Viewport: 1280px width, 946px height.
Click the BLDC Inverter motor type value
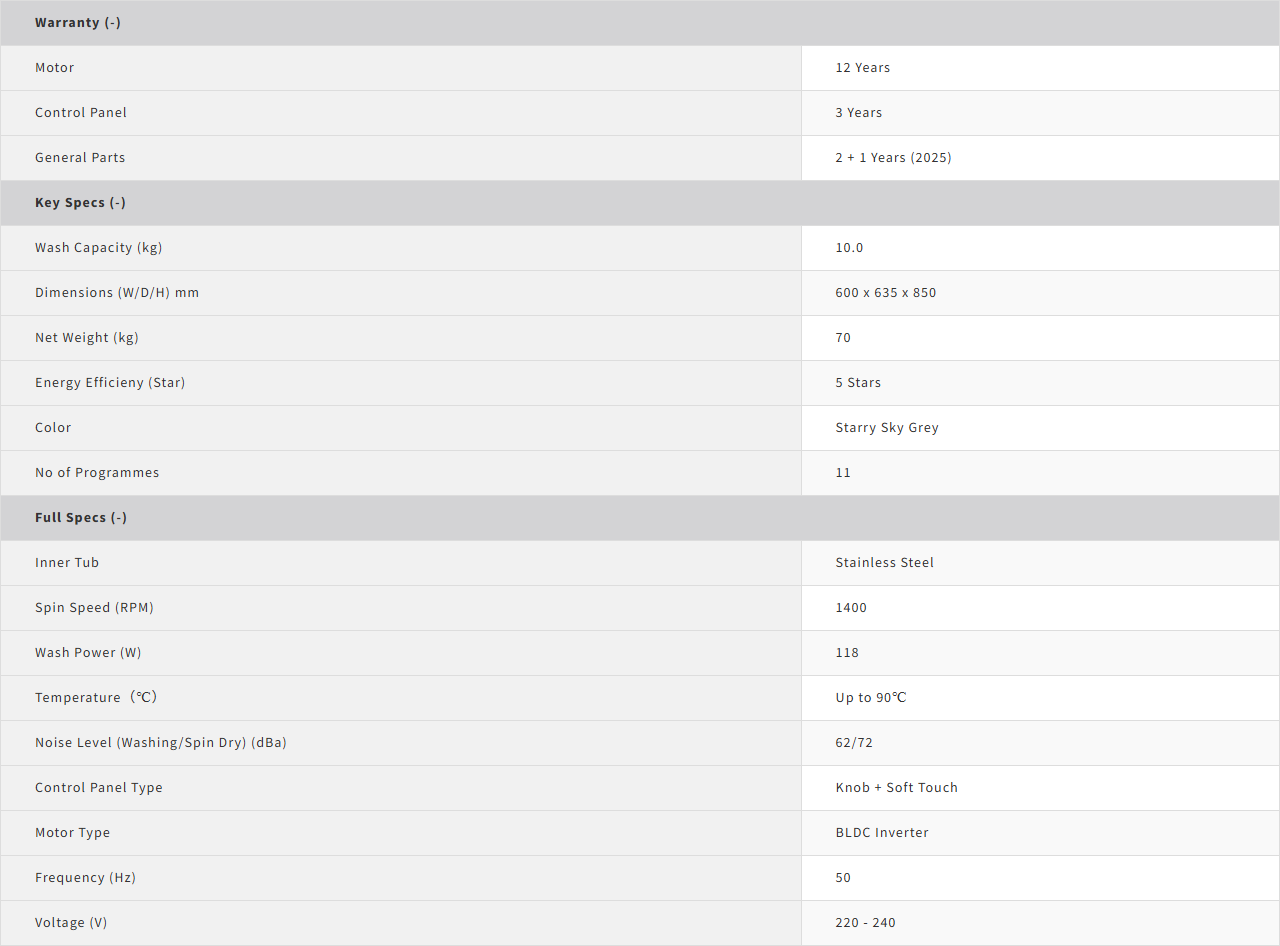click(x=882, y=832)
